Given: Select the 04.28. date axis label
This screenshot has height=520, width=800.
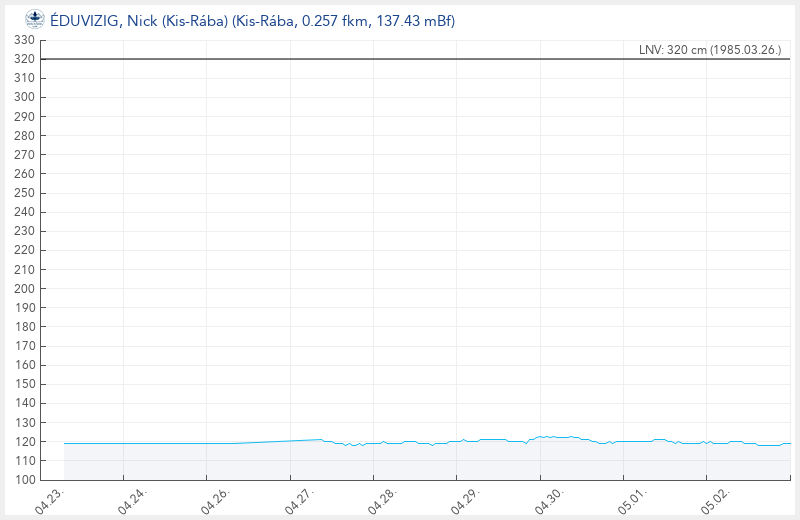Looking at the screenshot, I should [382, 501].
